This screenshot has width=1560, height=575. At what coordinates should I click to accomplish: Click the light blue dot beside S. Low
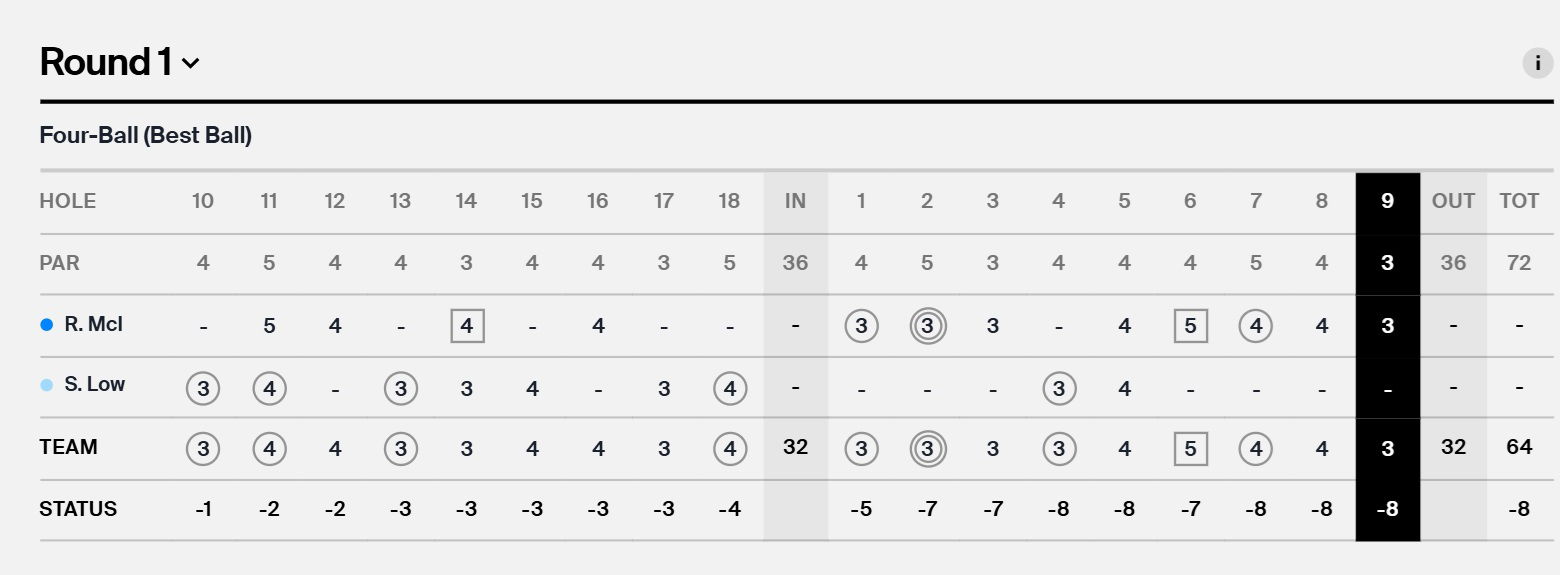(x=46, y=385)
